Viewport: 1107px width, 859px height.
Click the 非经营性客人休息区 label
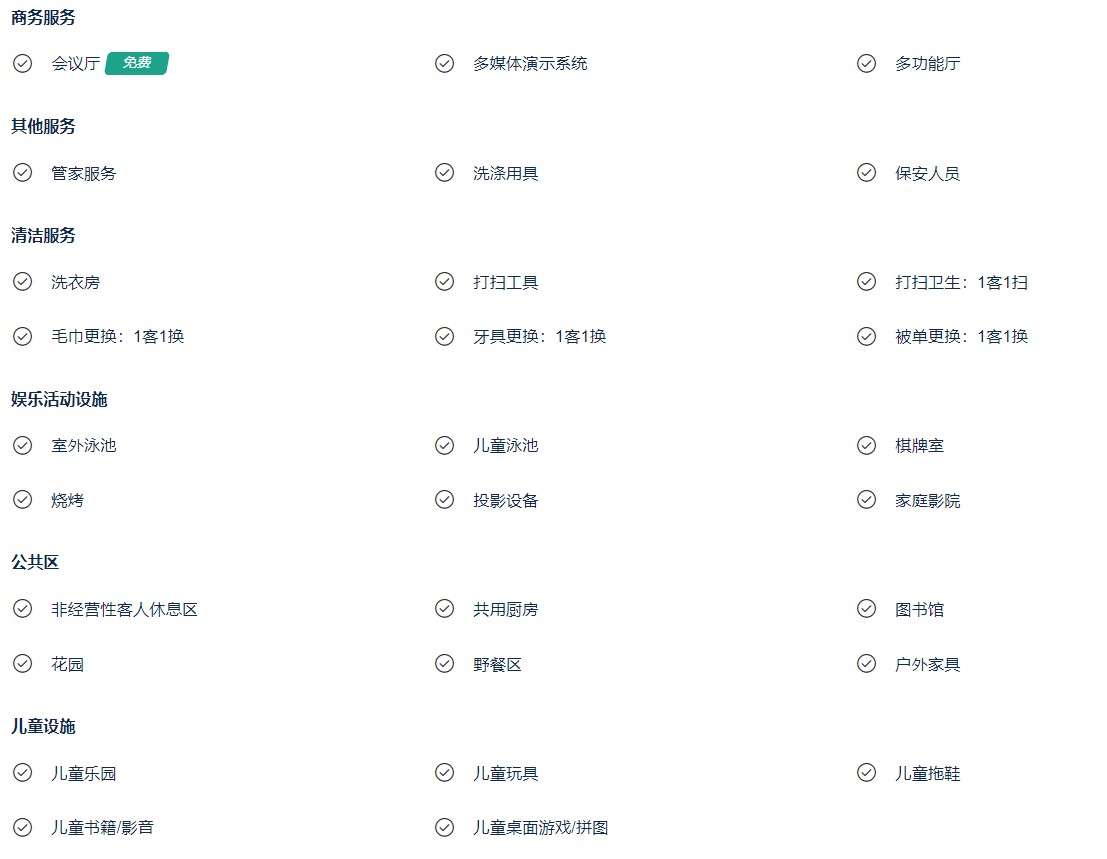pos(124,609)
